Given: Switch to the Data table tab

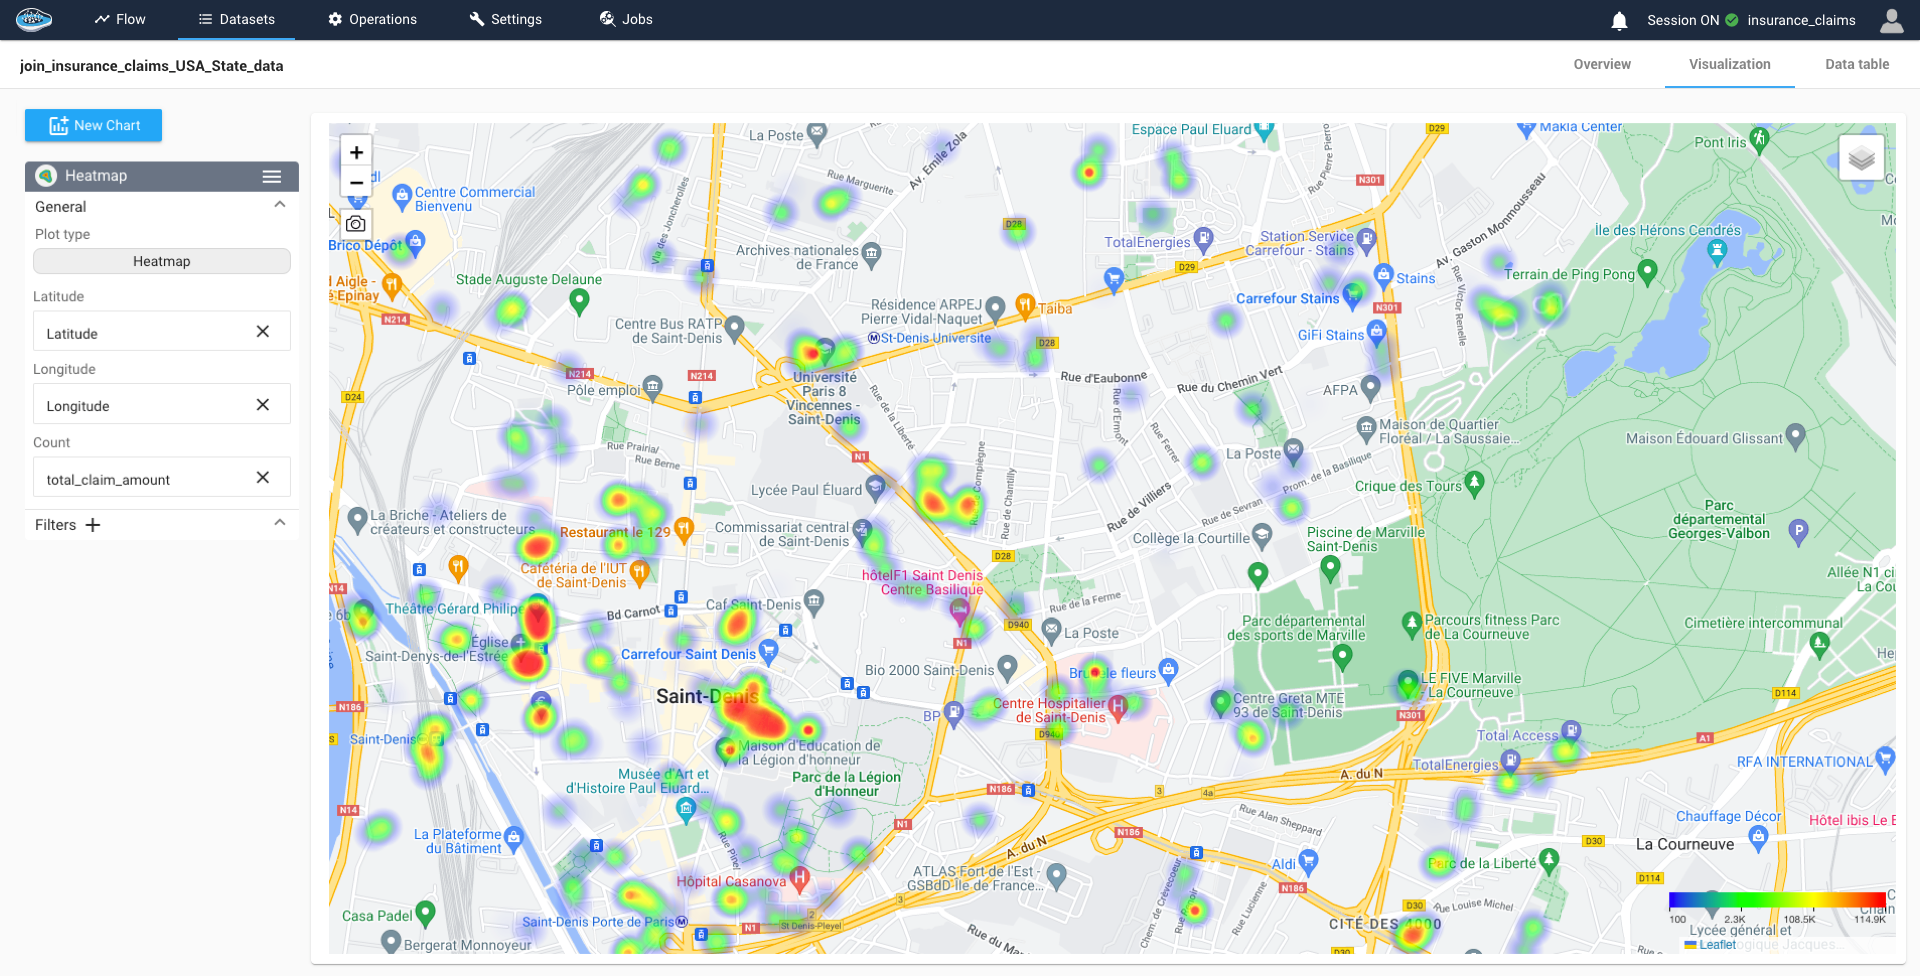Looking at the screenshot, I should (1857, 64).
